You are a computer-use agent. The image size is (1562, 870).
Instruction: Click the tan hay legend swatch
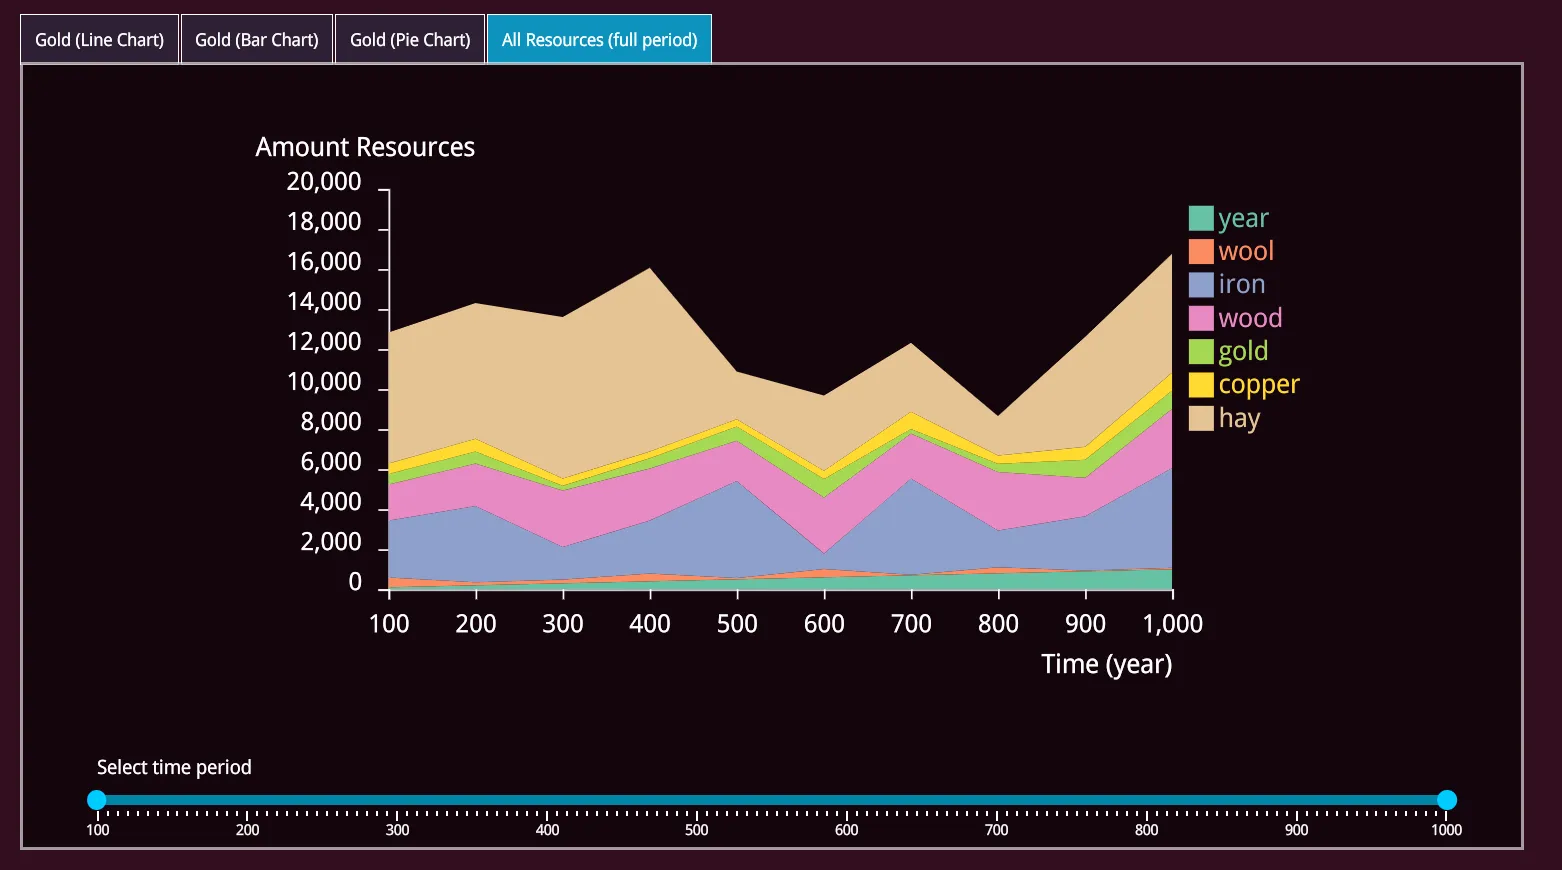coord(1201,418)
